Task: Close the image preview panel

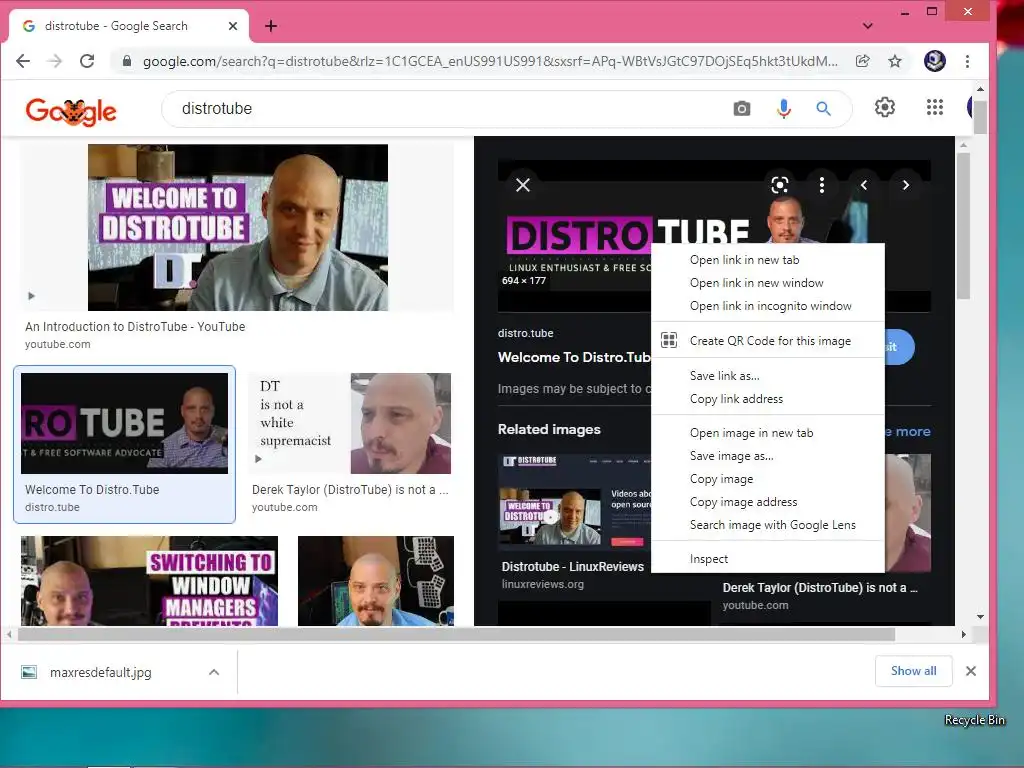Action: 522,185
